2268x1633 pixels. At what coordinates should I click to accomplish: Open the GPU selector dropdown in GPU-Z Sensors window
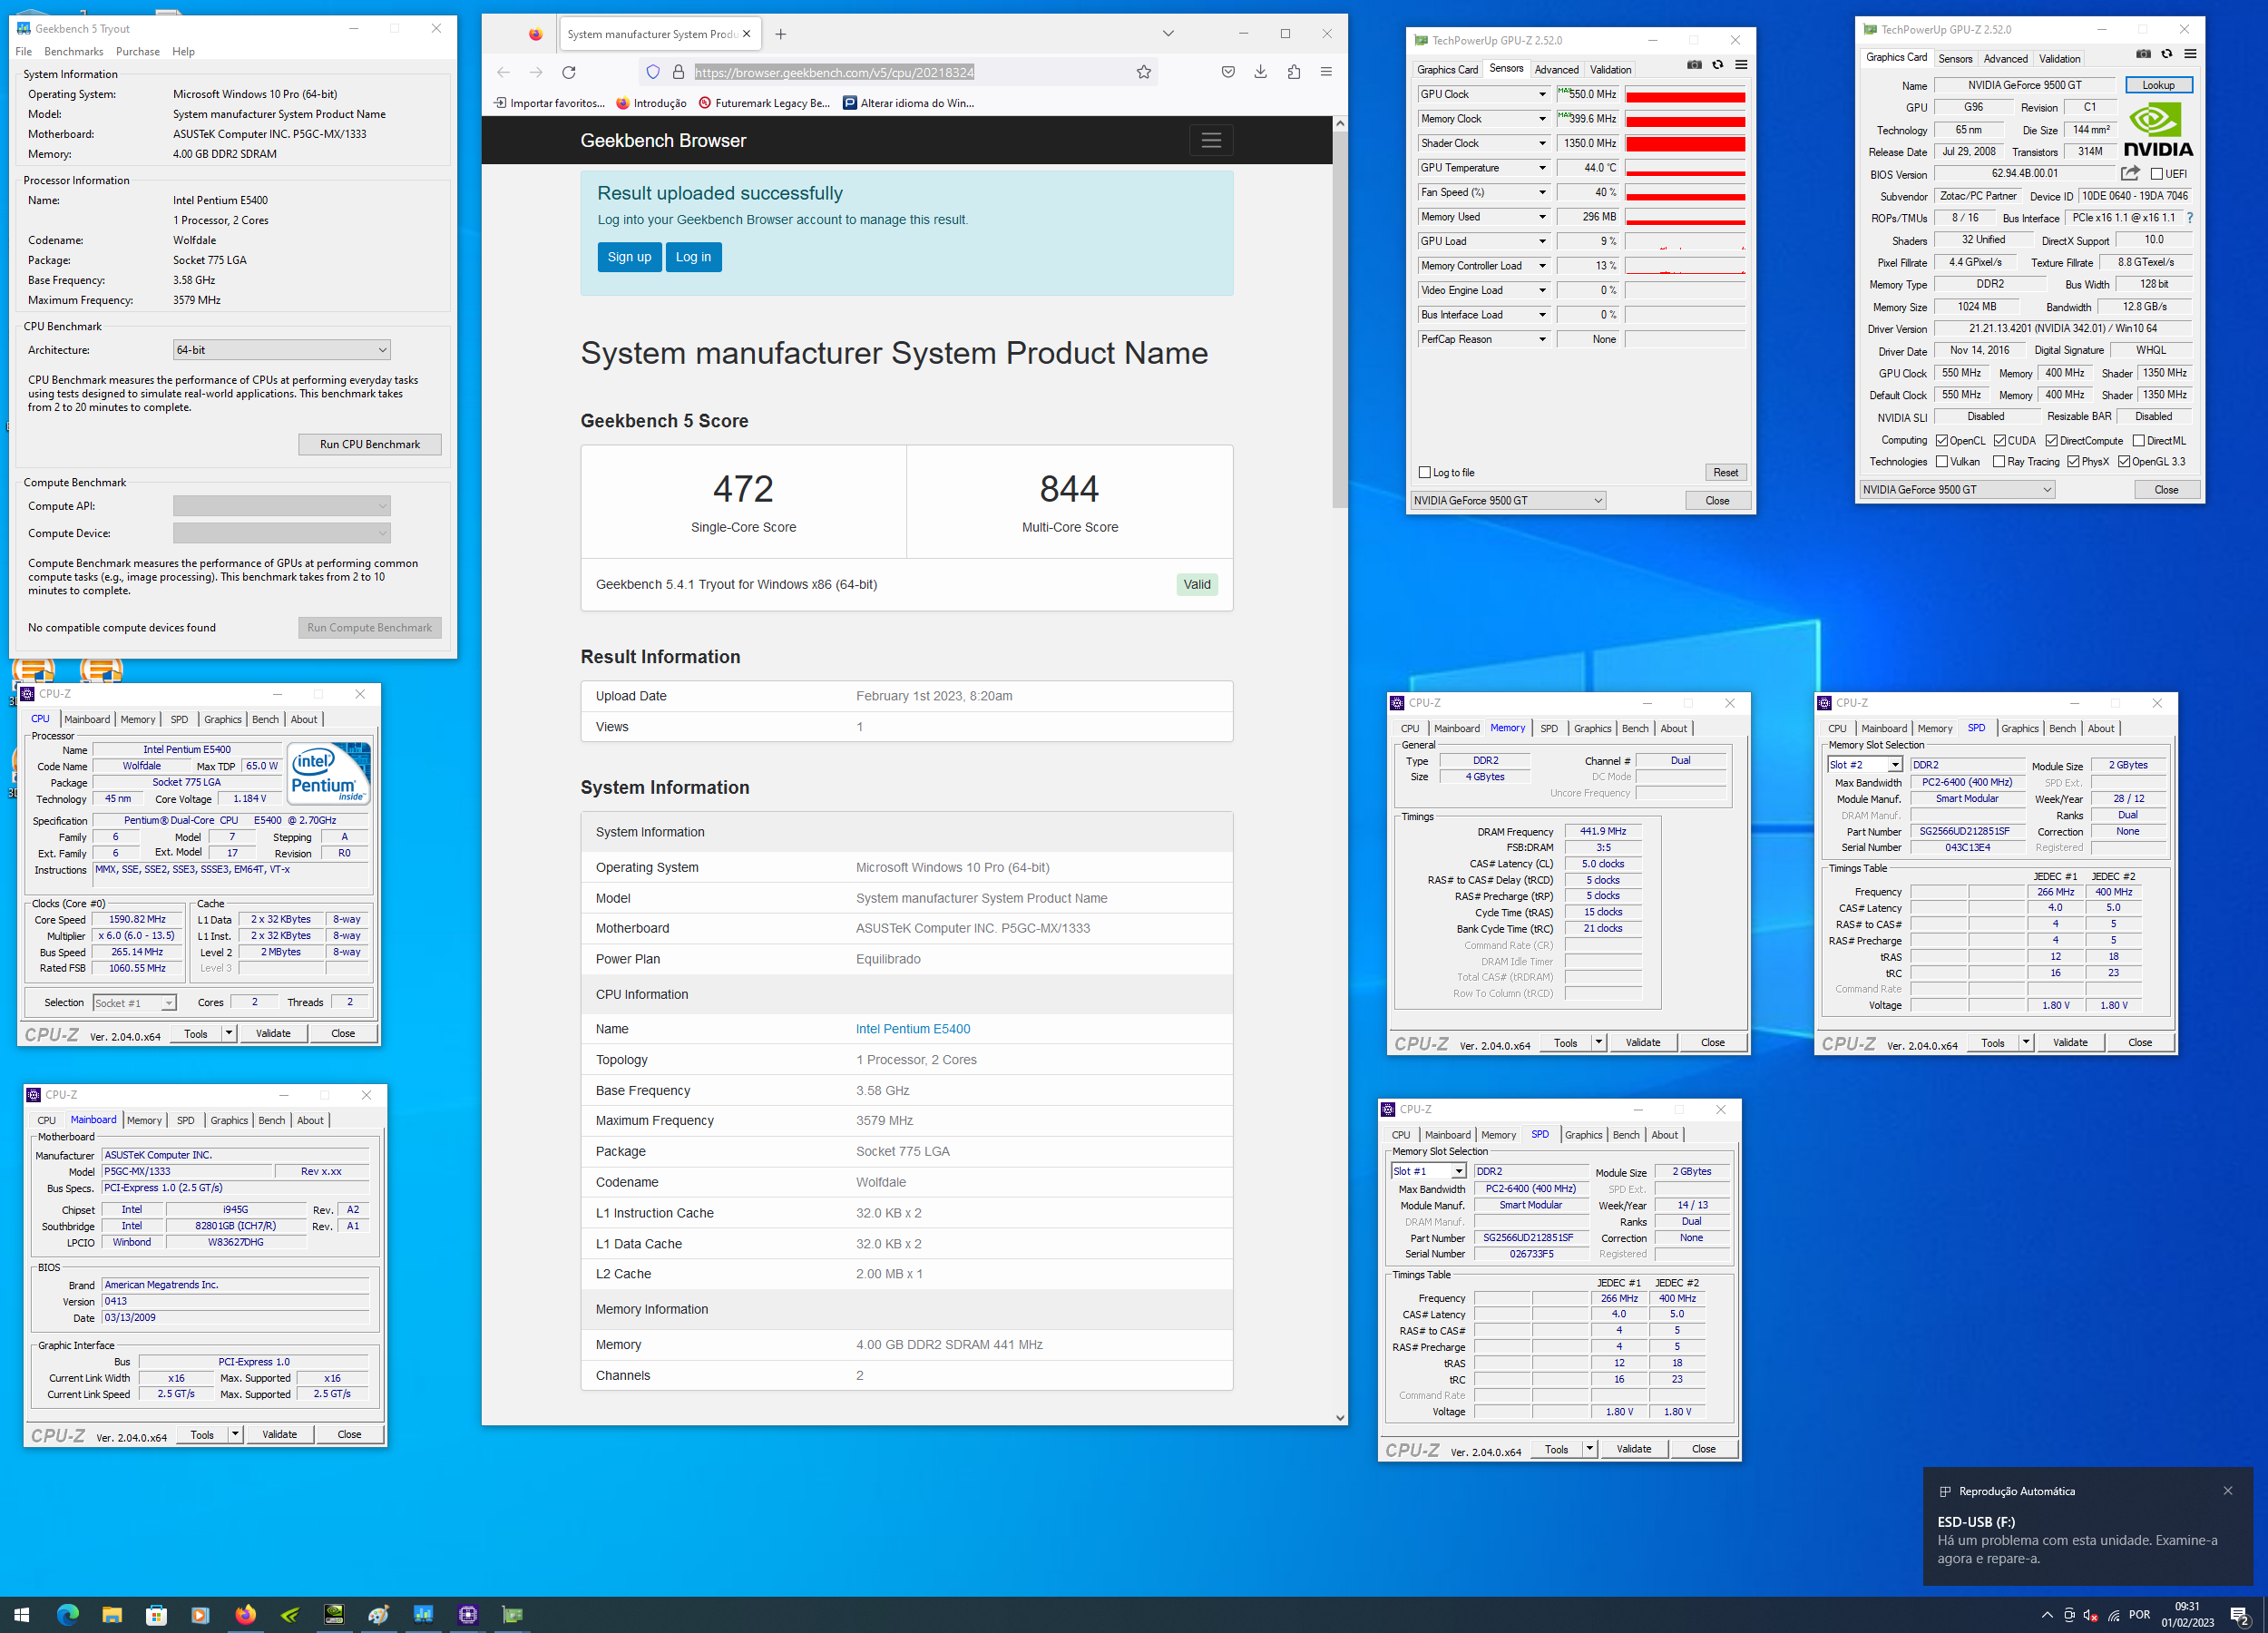(1508, 500)
